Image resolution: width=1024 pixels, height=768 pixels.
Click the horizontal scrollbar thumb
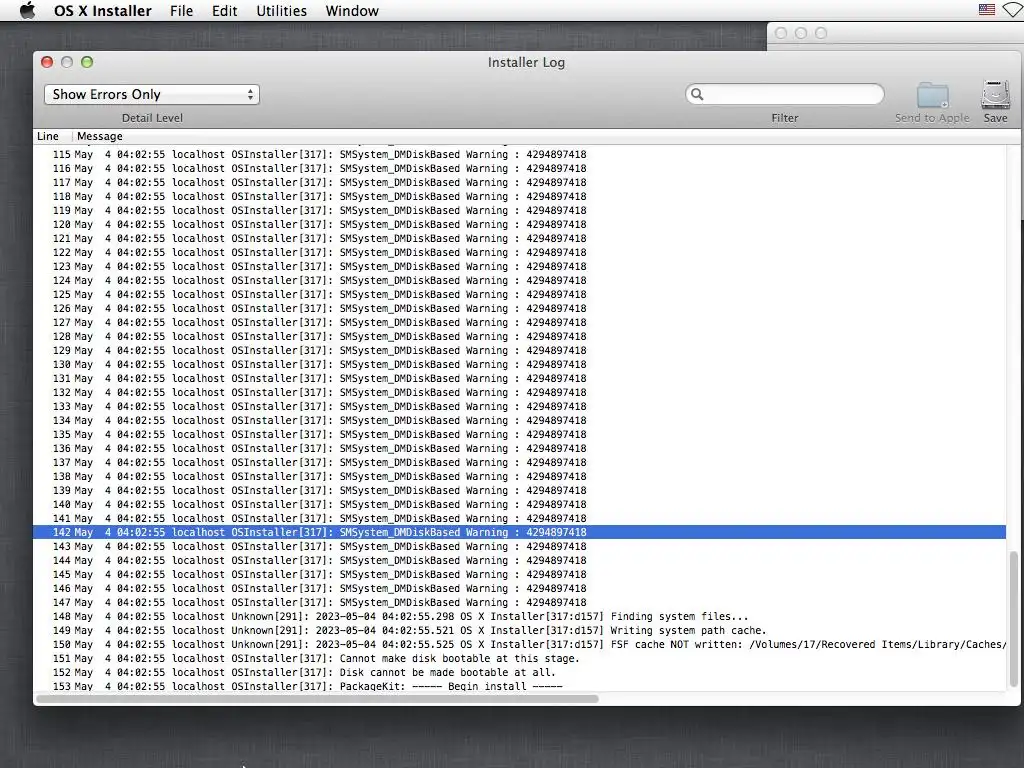pyautogui.click(x=317, y=699)
